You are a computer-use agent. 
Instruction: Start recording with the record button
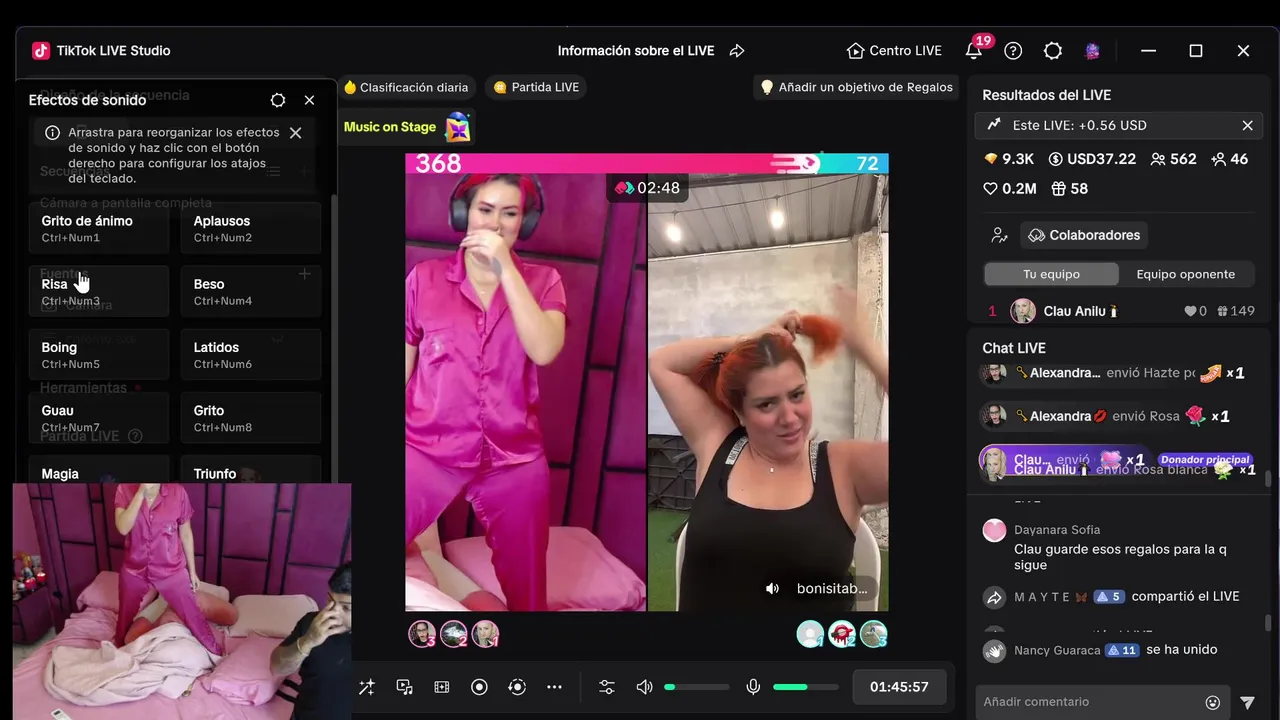pyautogui.click(x=479, y=687)
